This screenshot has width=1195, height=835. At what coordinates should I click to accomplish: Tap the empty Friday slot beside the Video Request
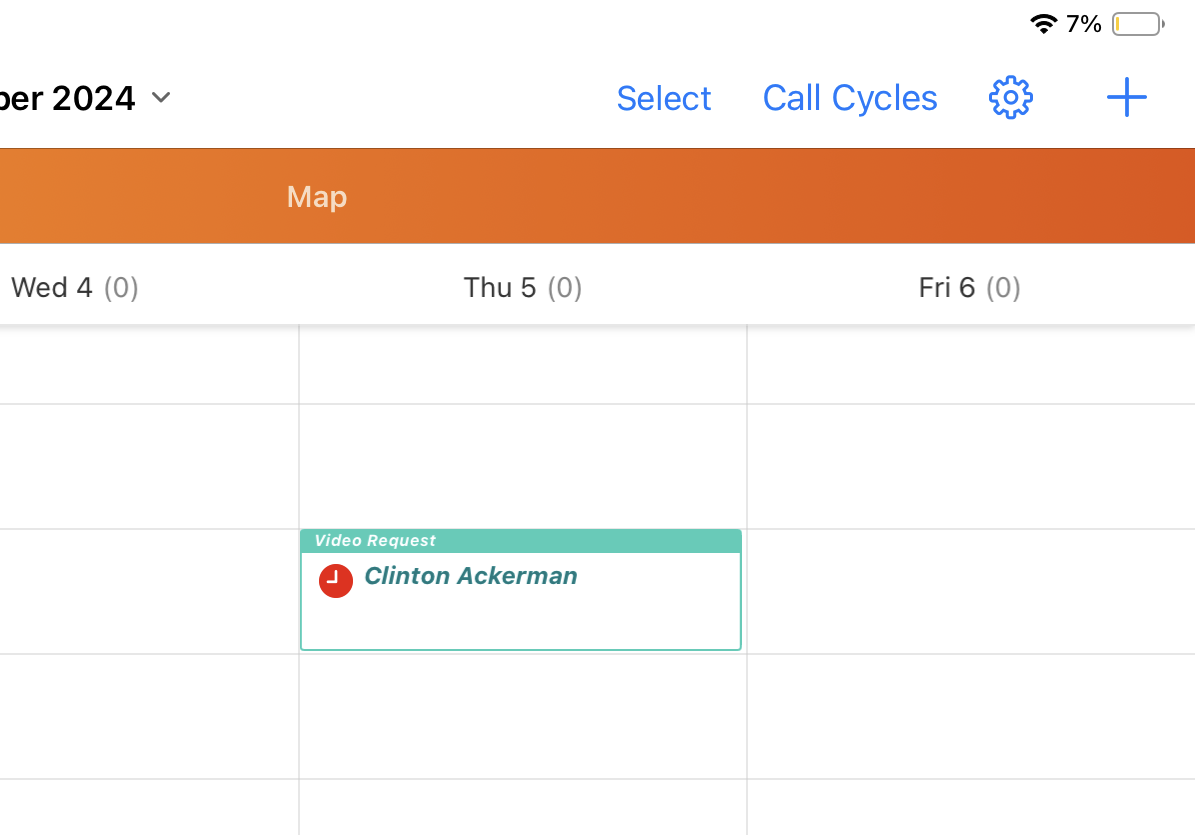coord(970,591)
